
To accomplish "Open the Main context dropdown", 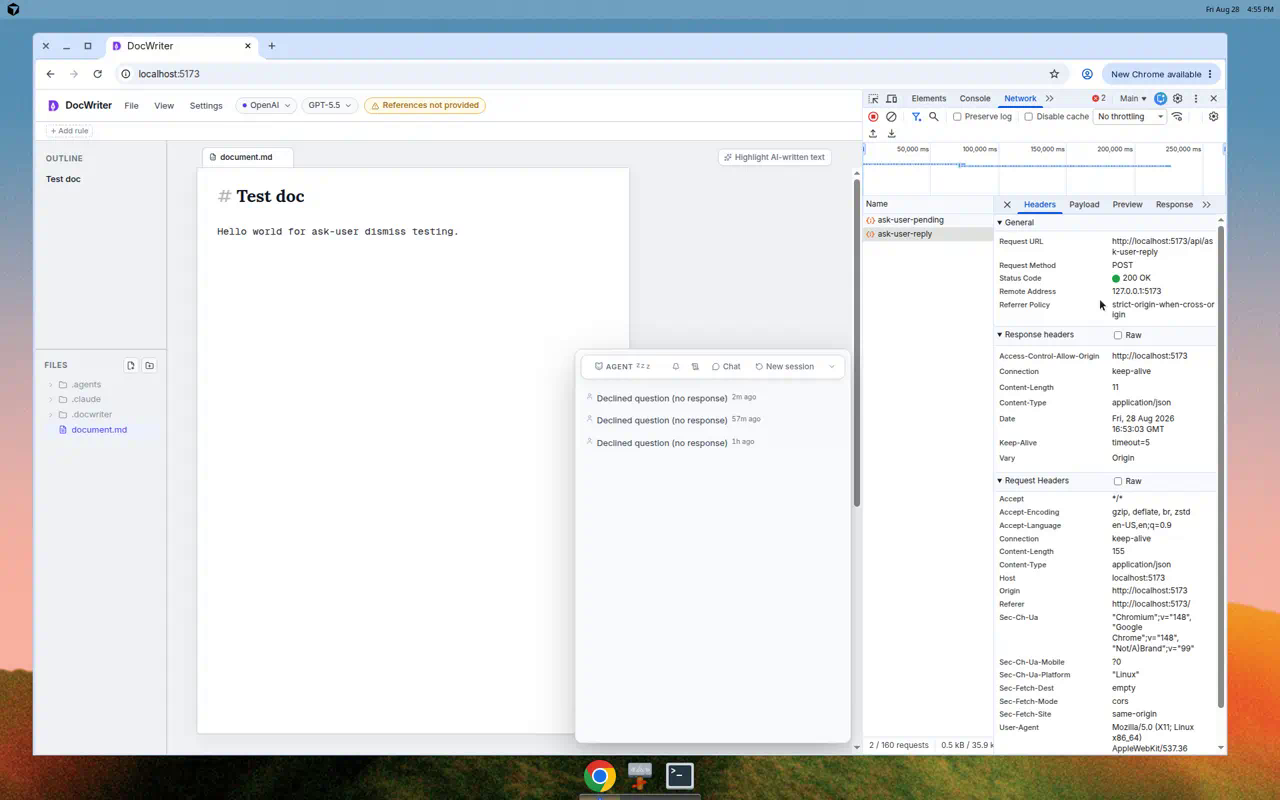I will click(1133, 99).
